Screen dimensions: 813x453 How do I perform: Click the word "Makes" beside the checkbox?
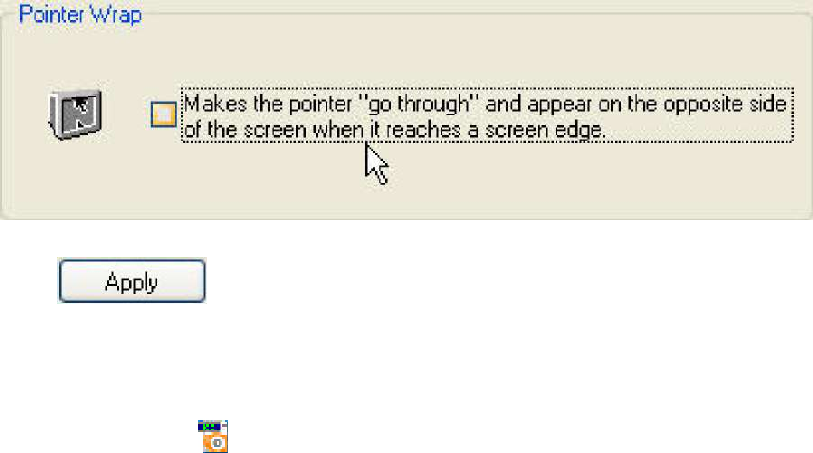215,104
